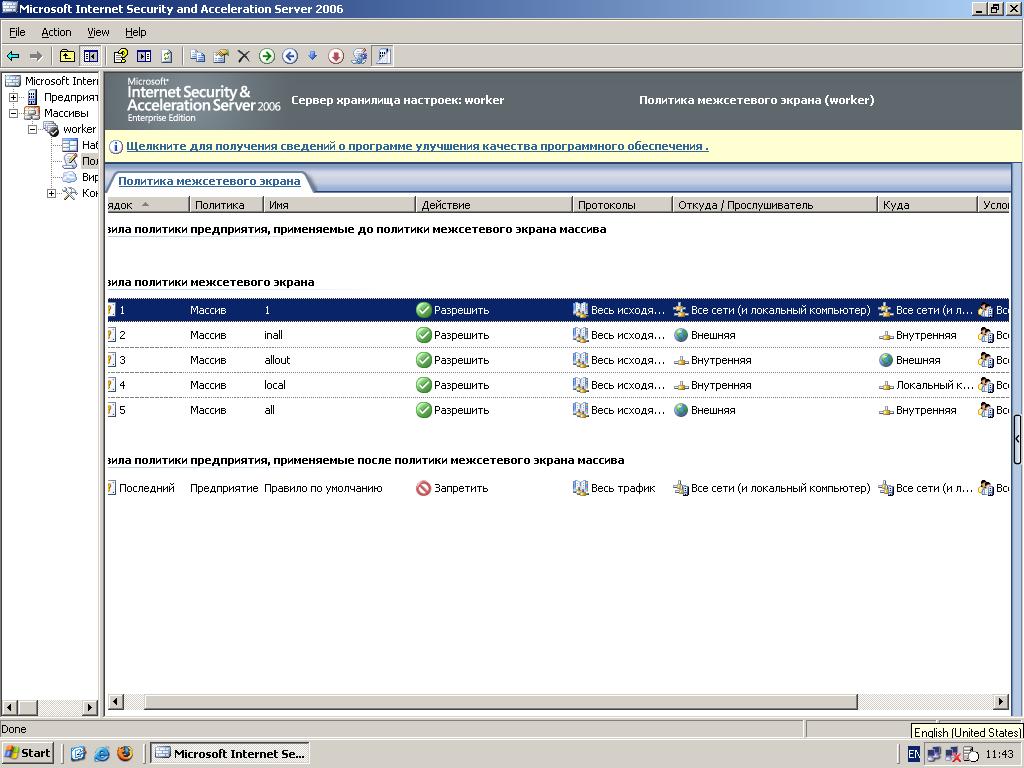The height and width of the screenshot is (768, 1024).
Task: Click the Back arrow in the toolbar
Action: 12,56
